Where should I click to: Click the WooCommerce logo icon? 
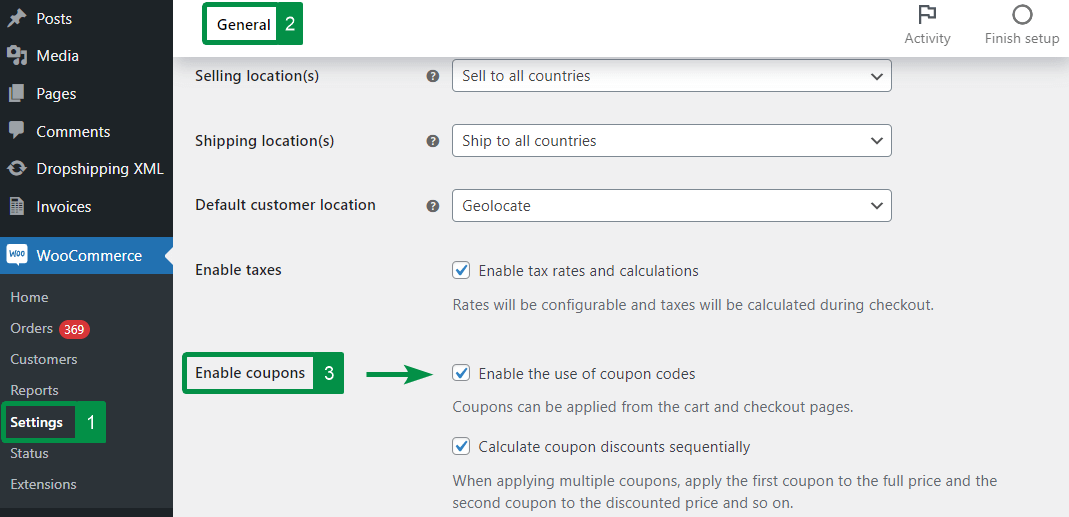(x=17, y=255)
